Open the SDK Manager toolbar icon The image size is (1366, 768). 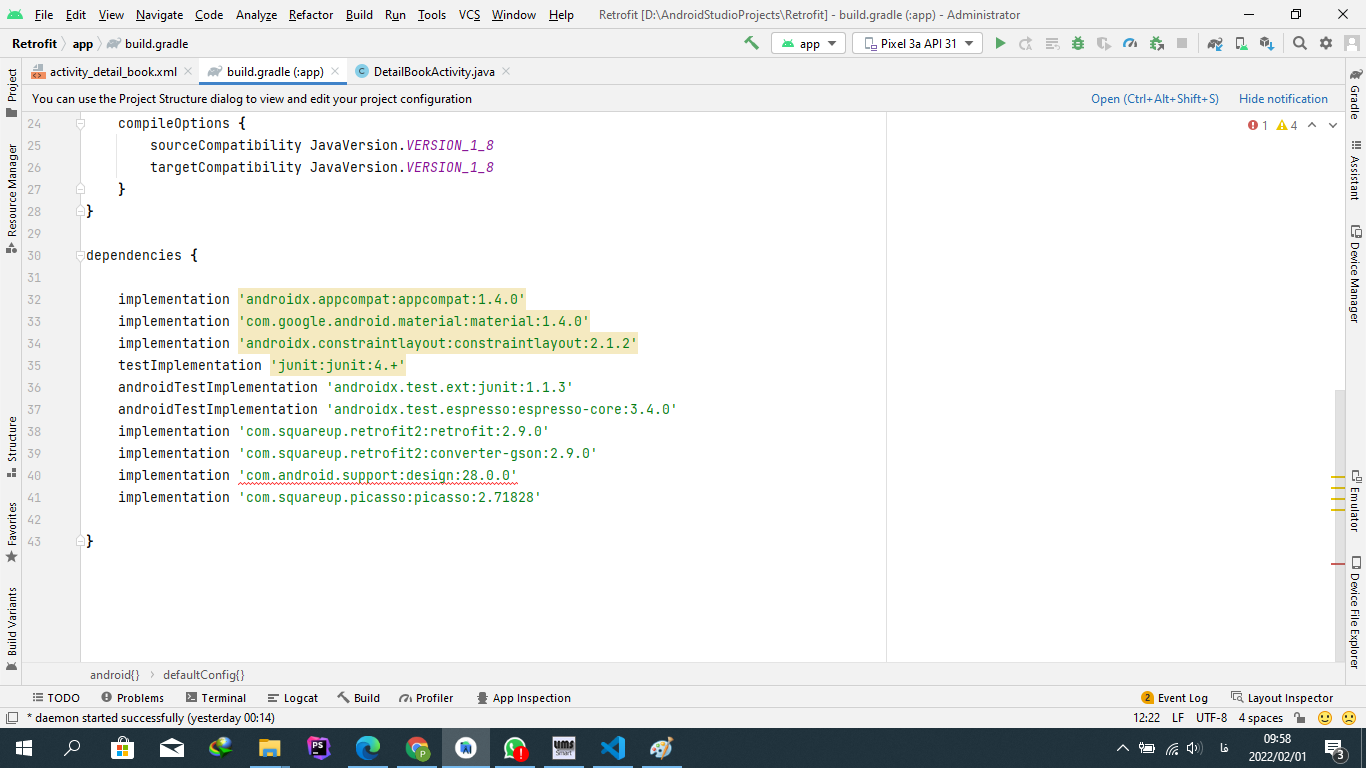coord(1267,43)
